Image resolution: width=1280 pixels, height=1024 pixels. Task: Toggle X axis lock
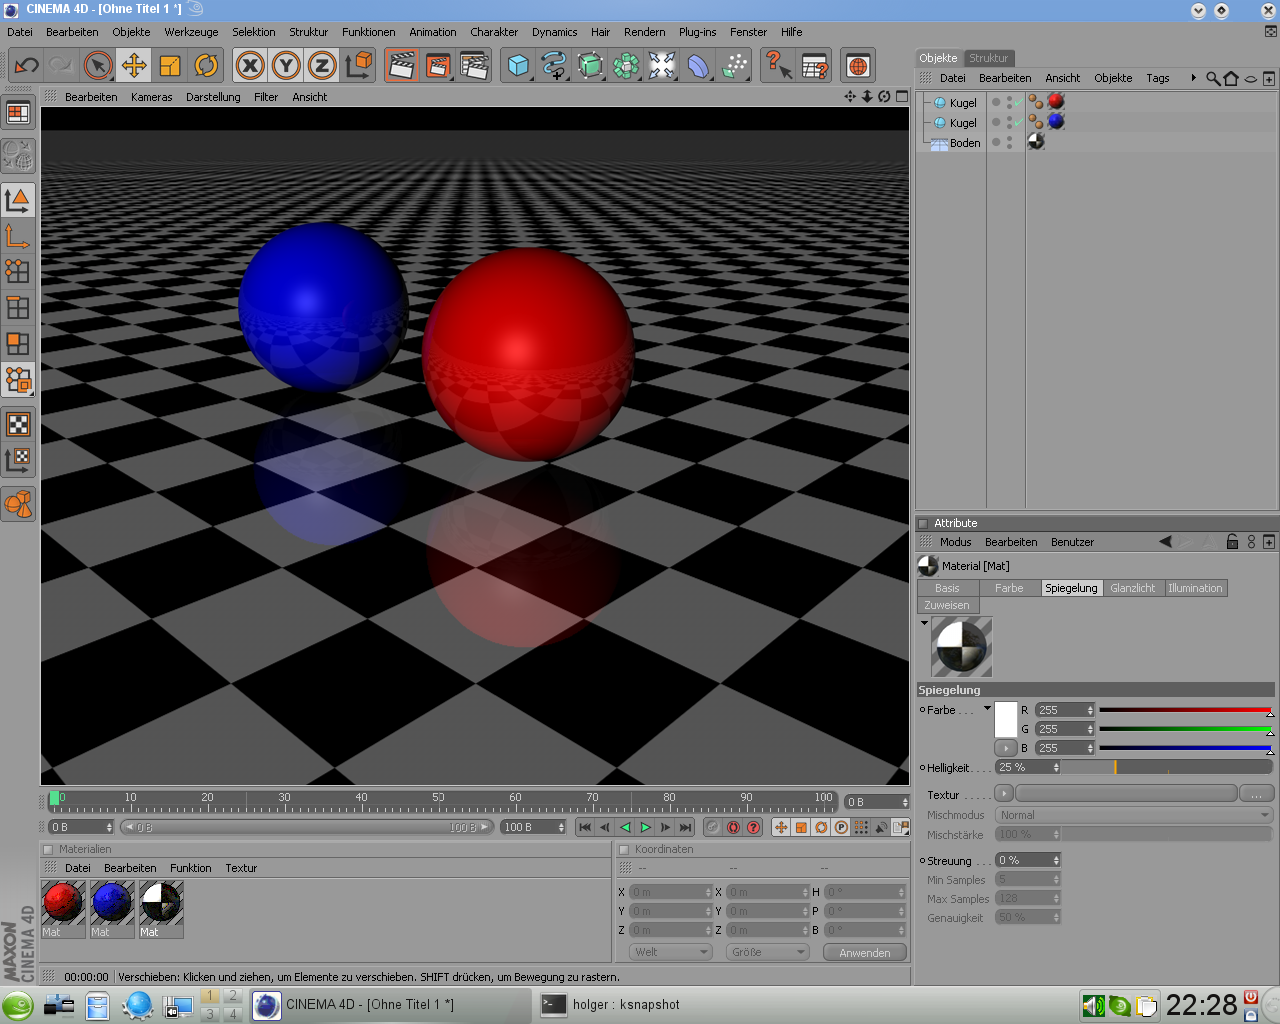click(250, 66)
